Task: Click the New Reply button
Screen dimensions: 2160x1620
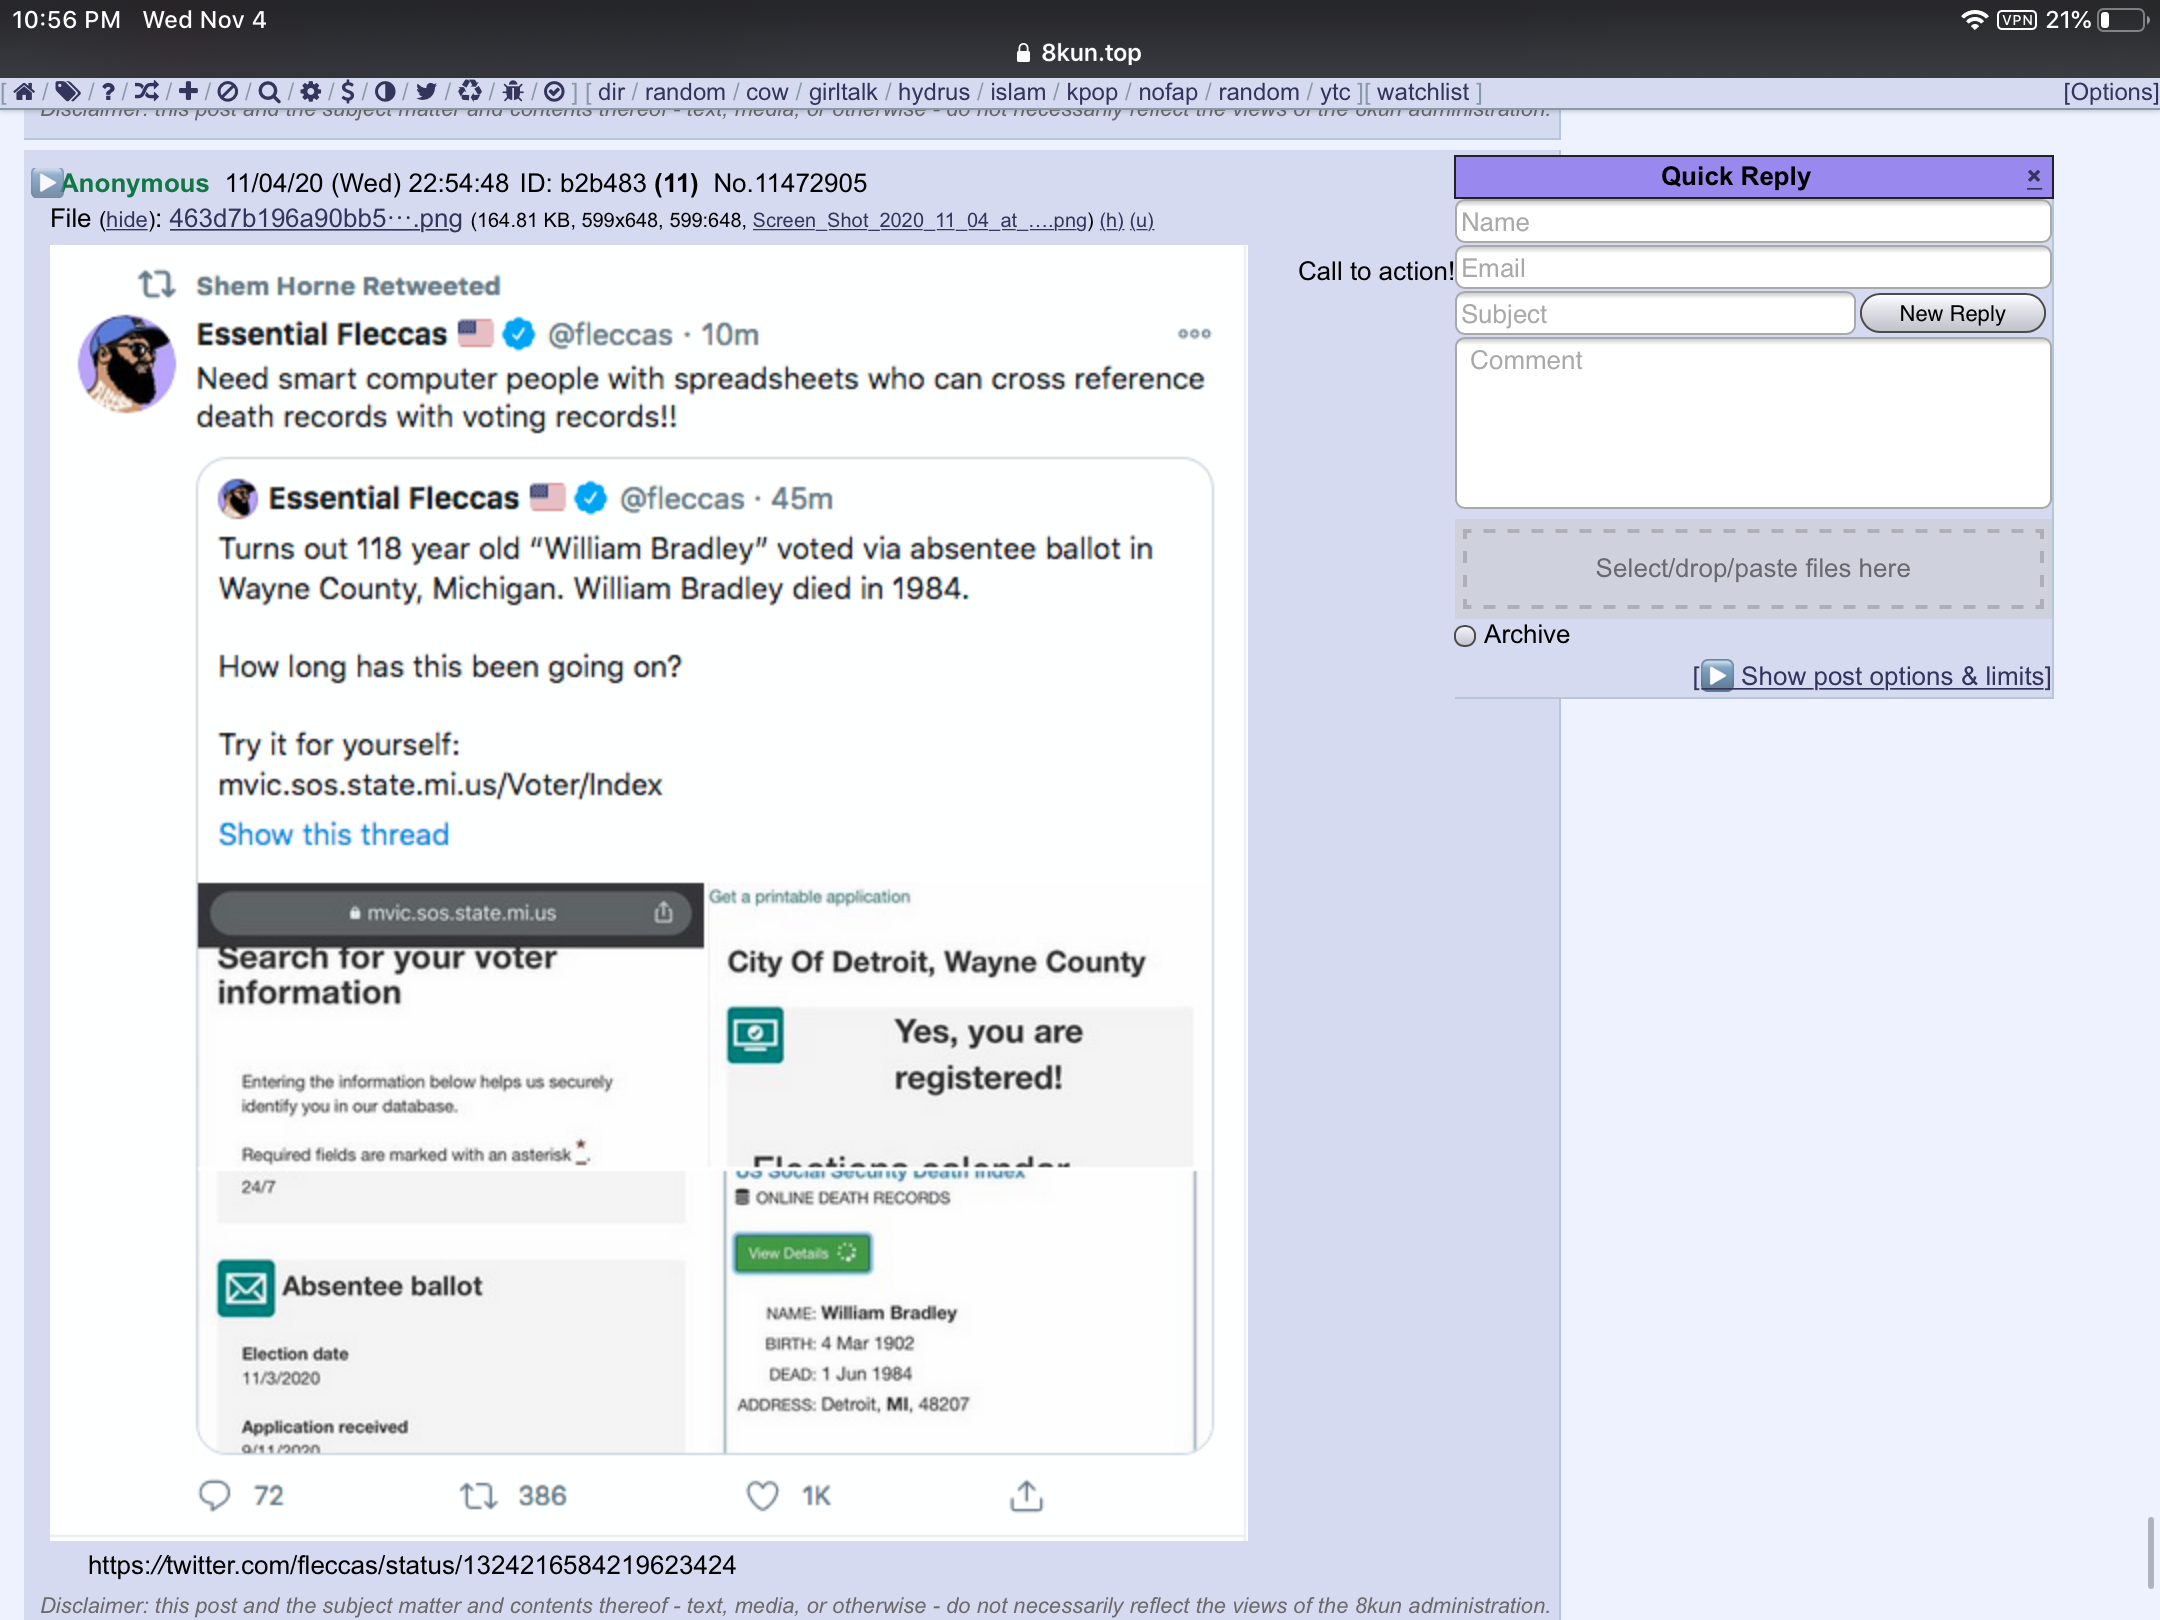Action: coord(1952,314)
